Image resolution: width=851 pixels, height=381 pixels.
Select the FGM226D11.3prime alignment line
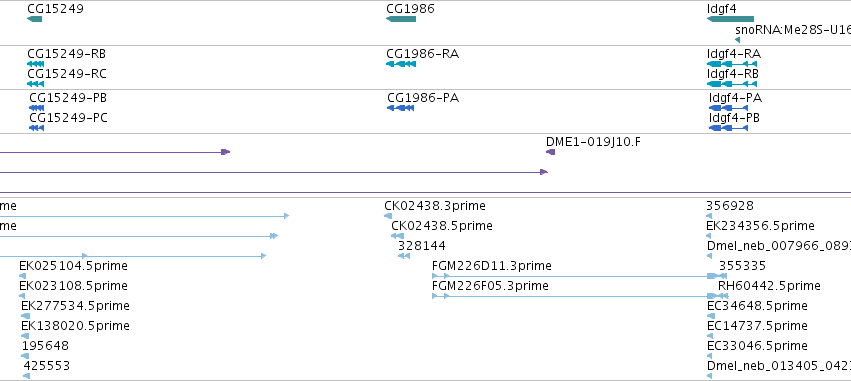coord(579,276)
